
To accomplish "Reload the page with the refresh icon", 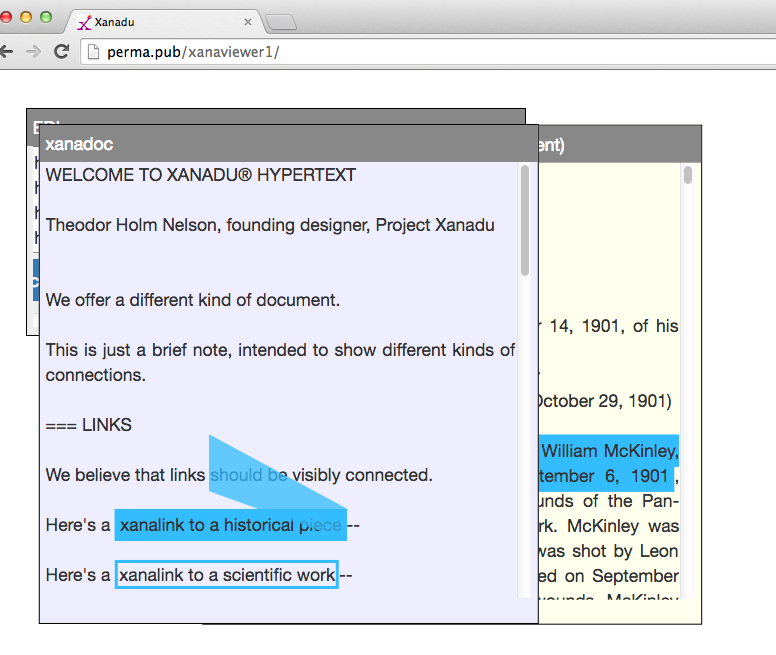I will coord(61,51).
